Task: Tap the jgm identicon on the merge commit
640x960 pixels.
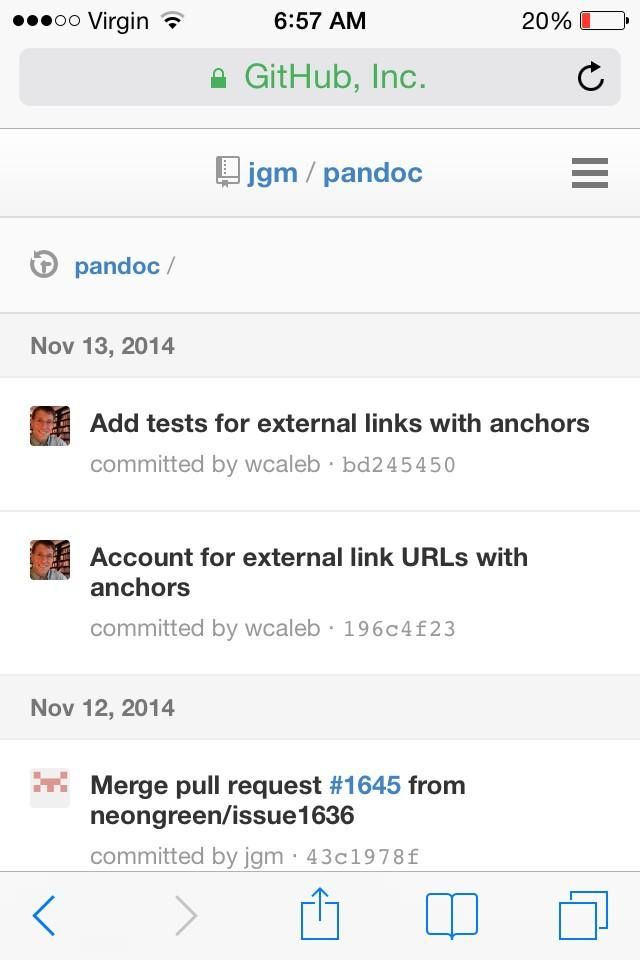Action: [50, 788]
